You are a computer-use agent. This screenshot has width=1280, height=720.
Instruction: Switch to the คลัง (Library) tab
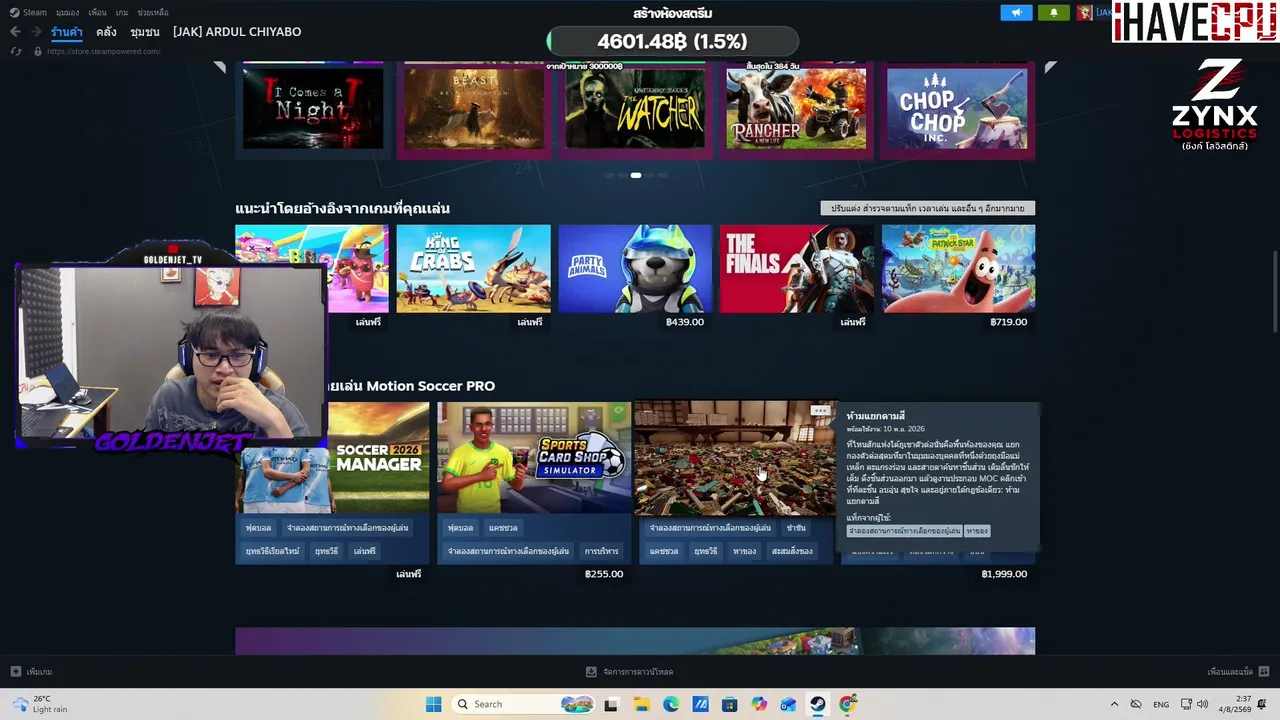(106, 32)
